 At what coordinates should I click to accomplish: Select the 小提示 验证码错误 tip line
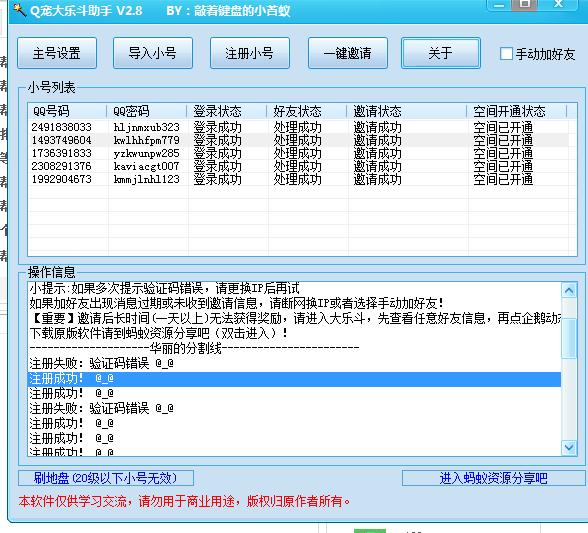tap(294, 288)
